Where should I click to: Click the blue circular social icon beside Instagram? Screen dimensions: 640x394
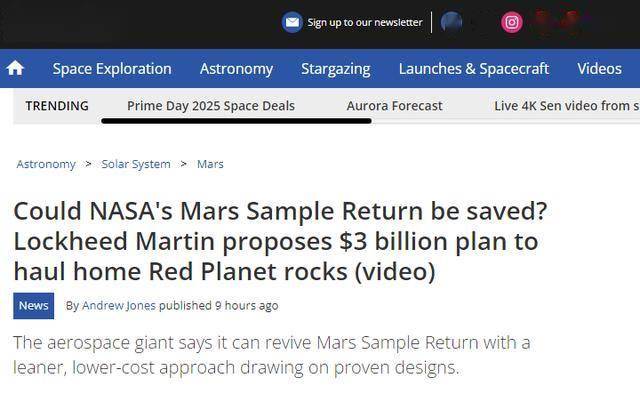451,22
